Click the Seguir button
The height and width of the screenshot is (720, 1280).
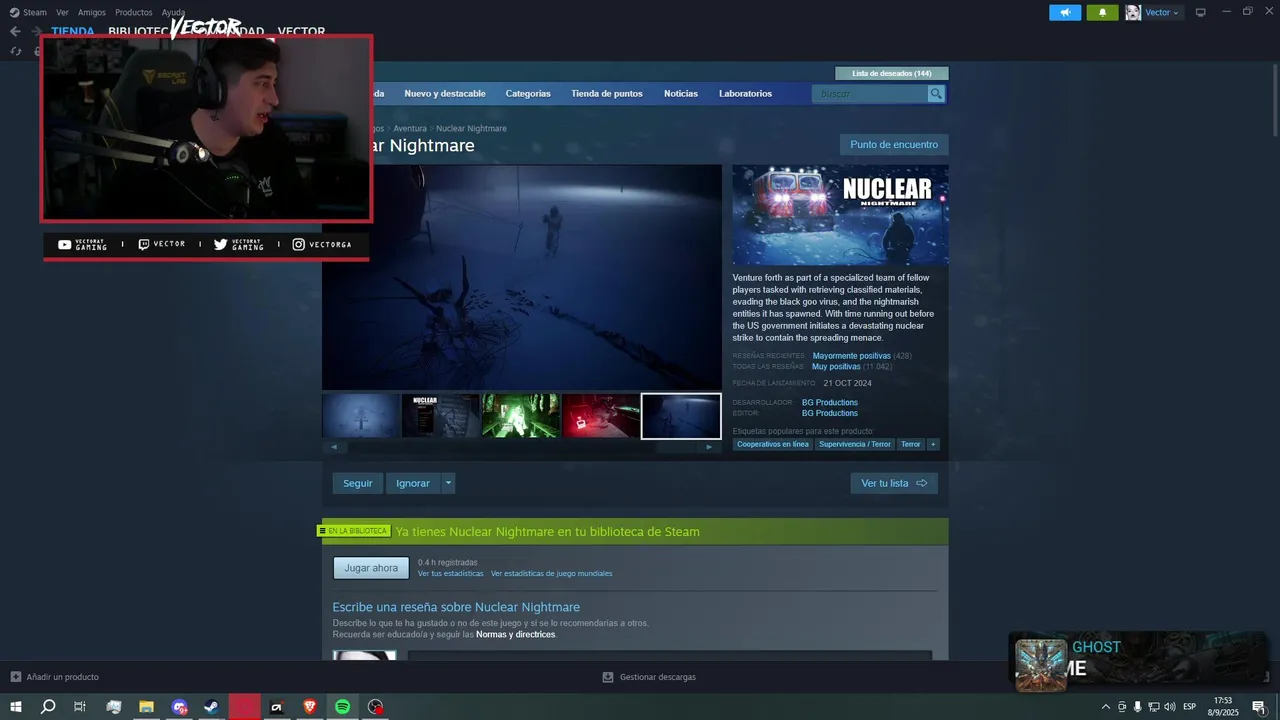358,483
